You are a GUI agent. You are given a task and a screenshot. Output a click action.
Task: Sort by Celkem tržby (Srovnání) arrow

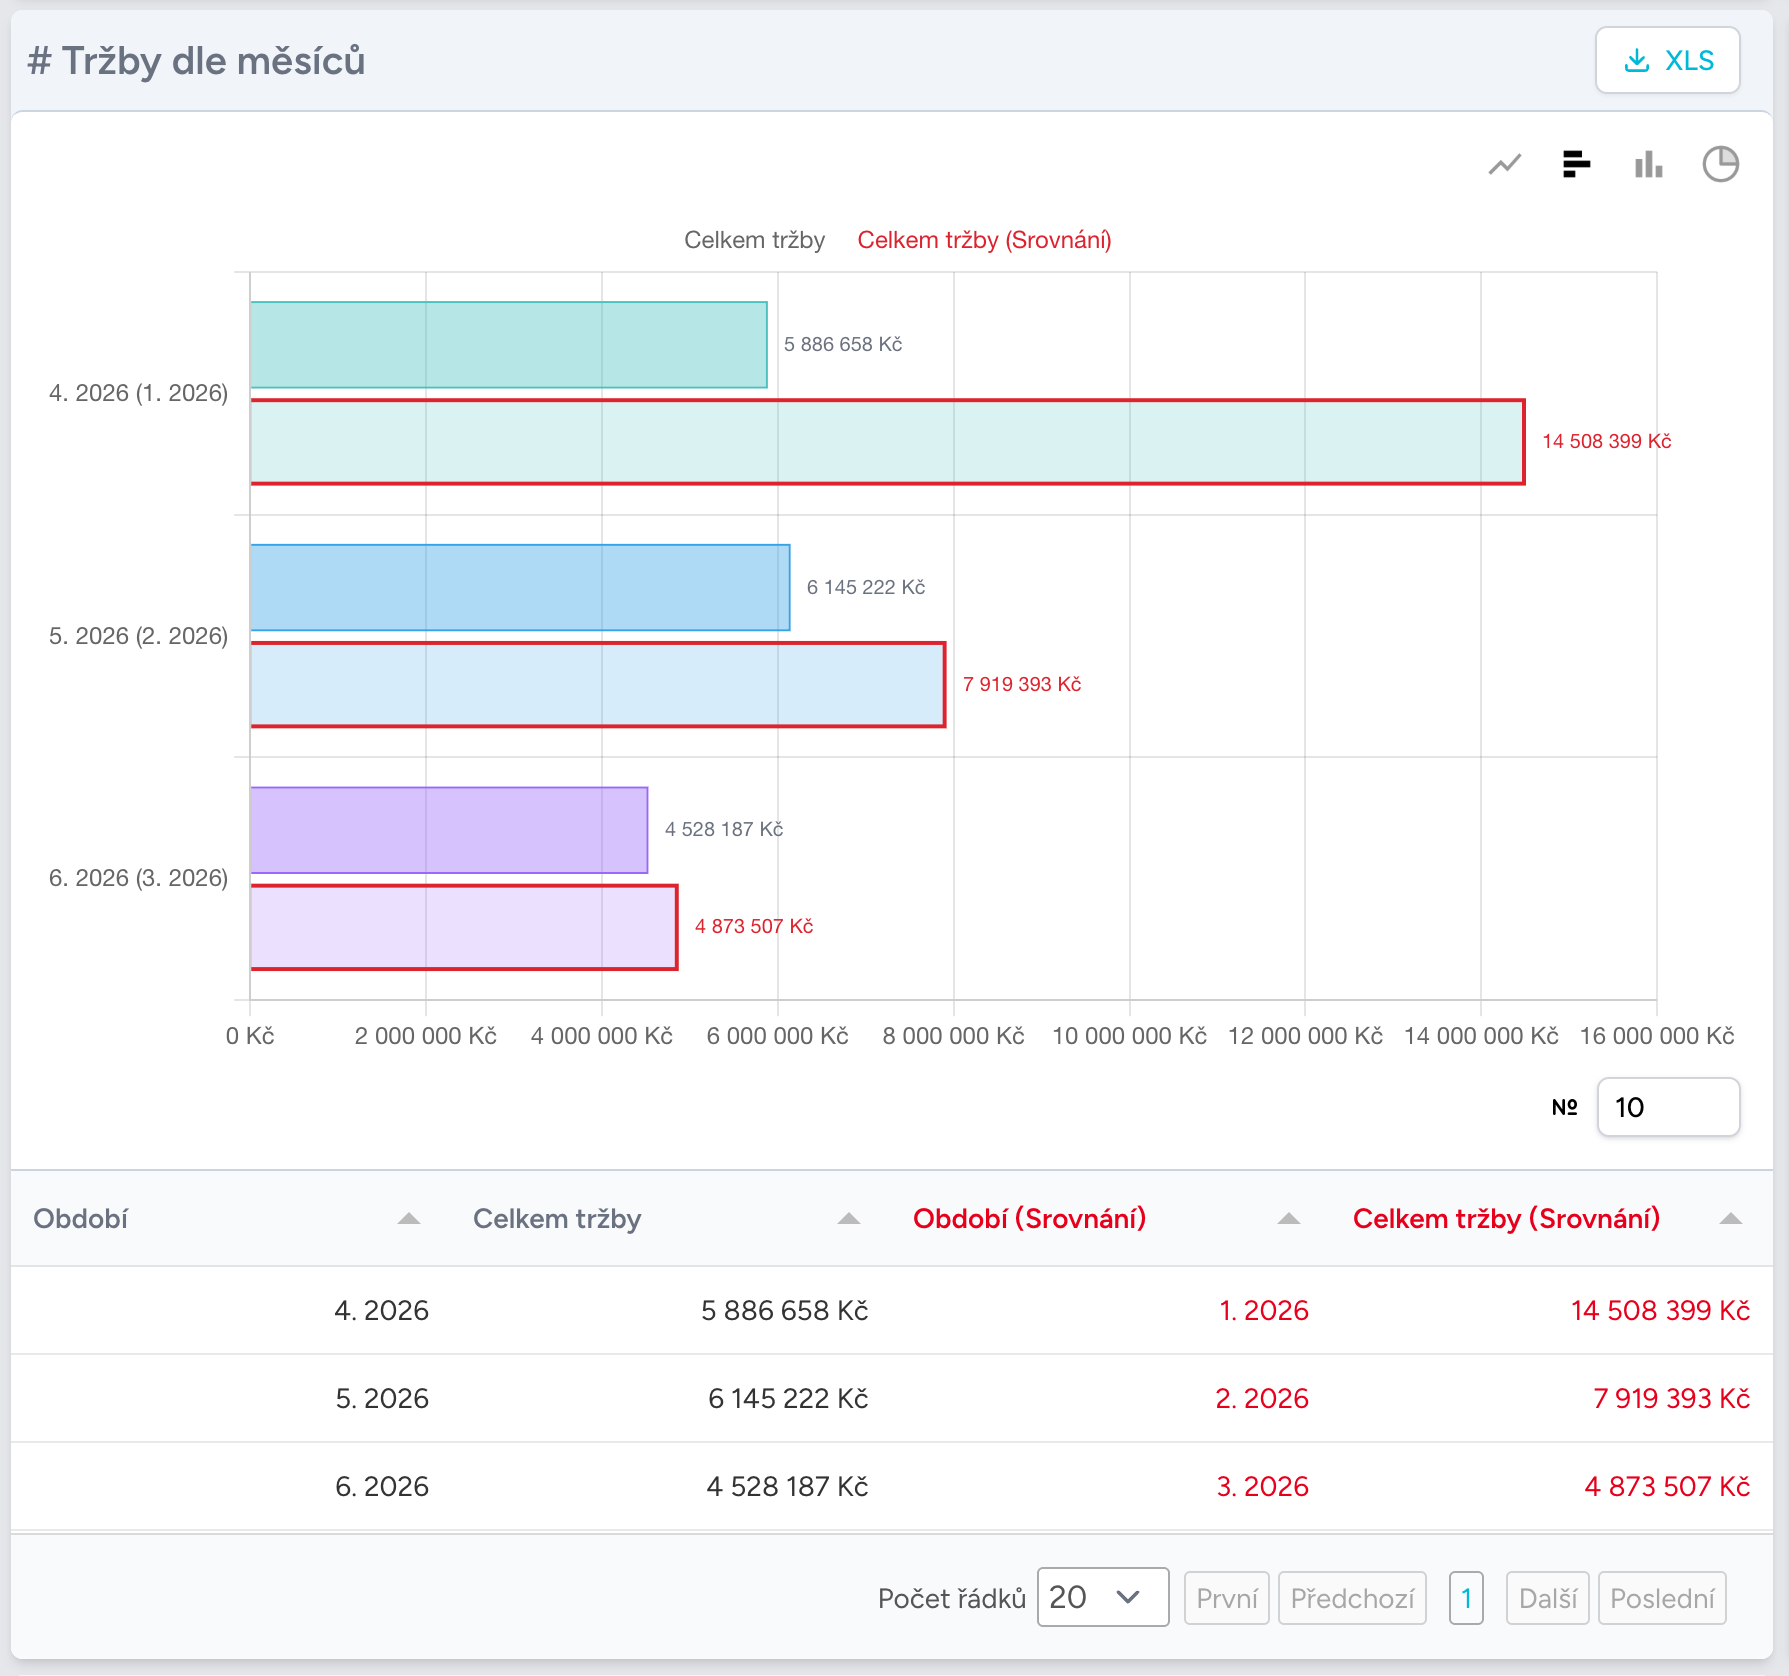coord(1730,1218)
